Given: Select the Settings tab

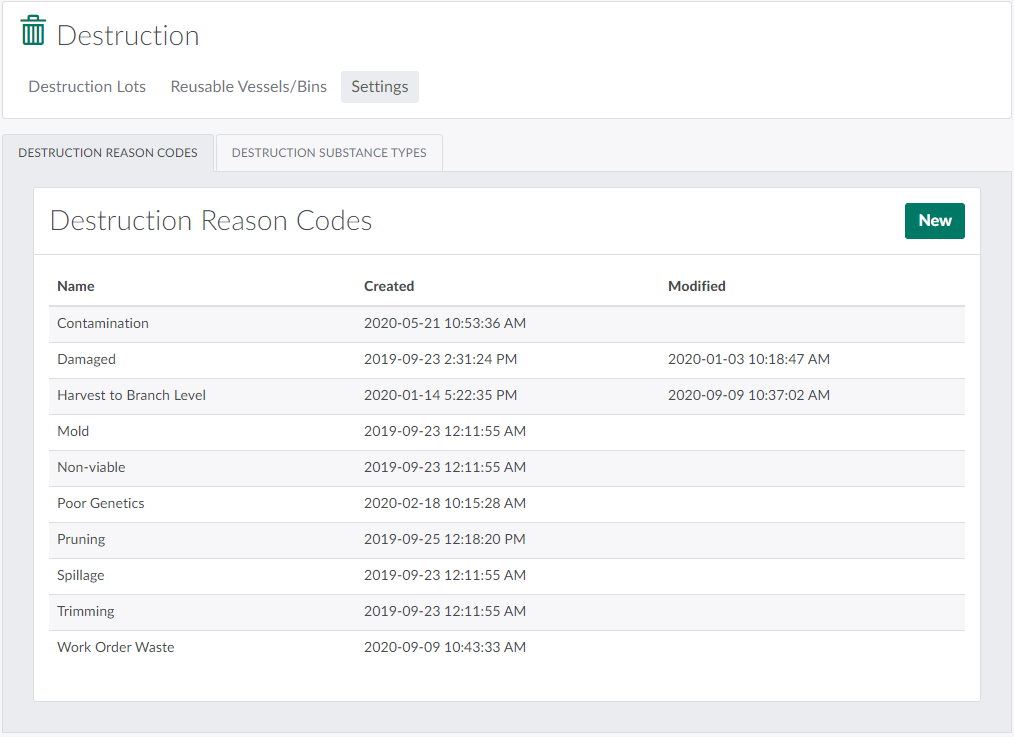Looking at the screenshot, I should [379, 87].
